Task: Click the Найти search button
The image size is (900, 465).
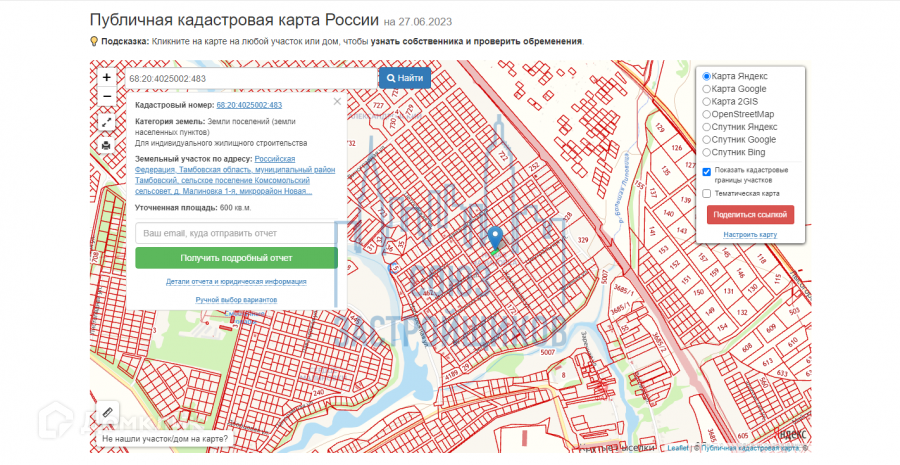Action: coord(405,78)
